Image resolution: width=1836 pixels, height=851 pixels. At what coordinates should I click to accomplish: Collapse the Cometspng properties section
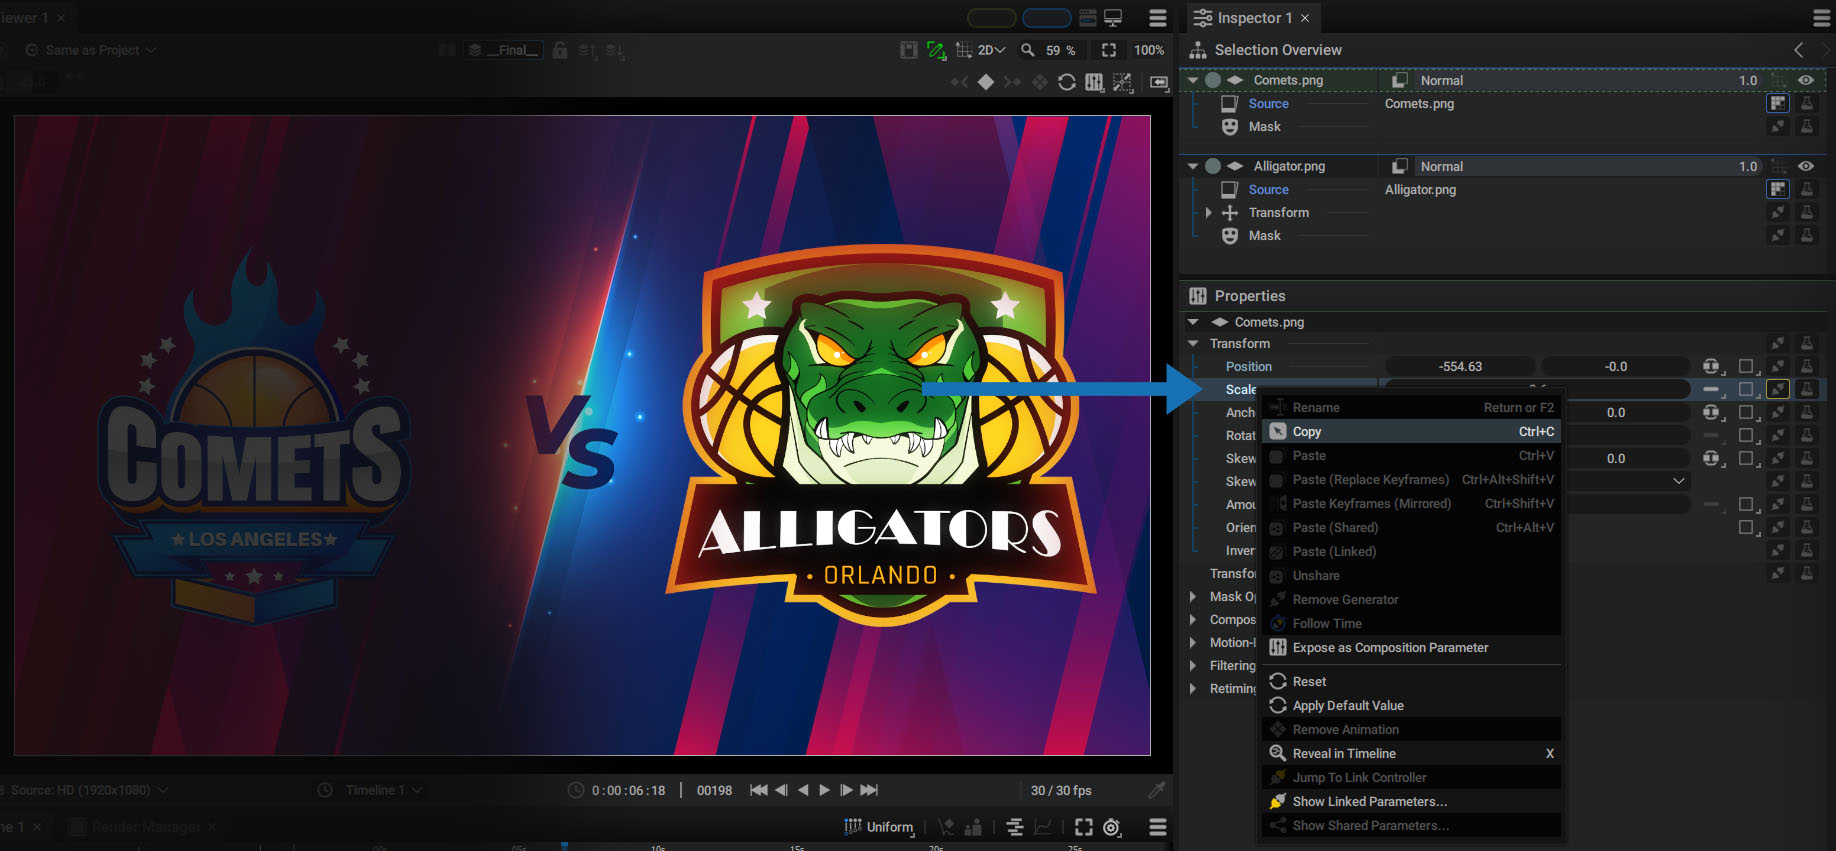(1193, 322)
